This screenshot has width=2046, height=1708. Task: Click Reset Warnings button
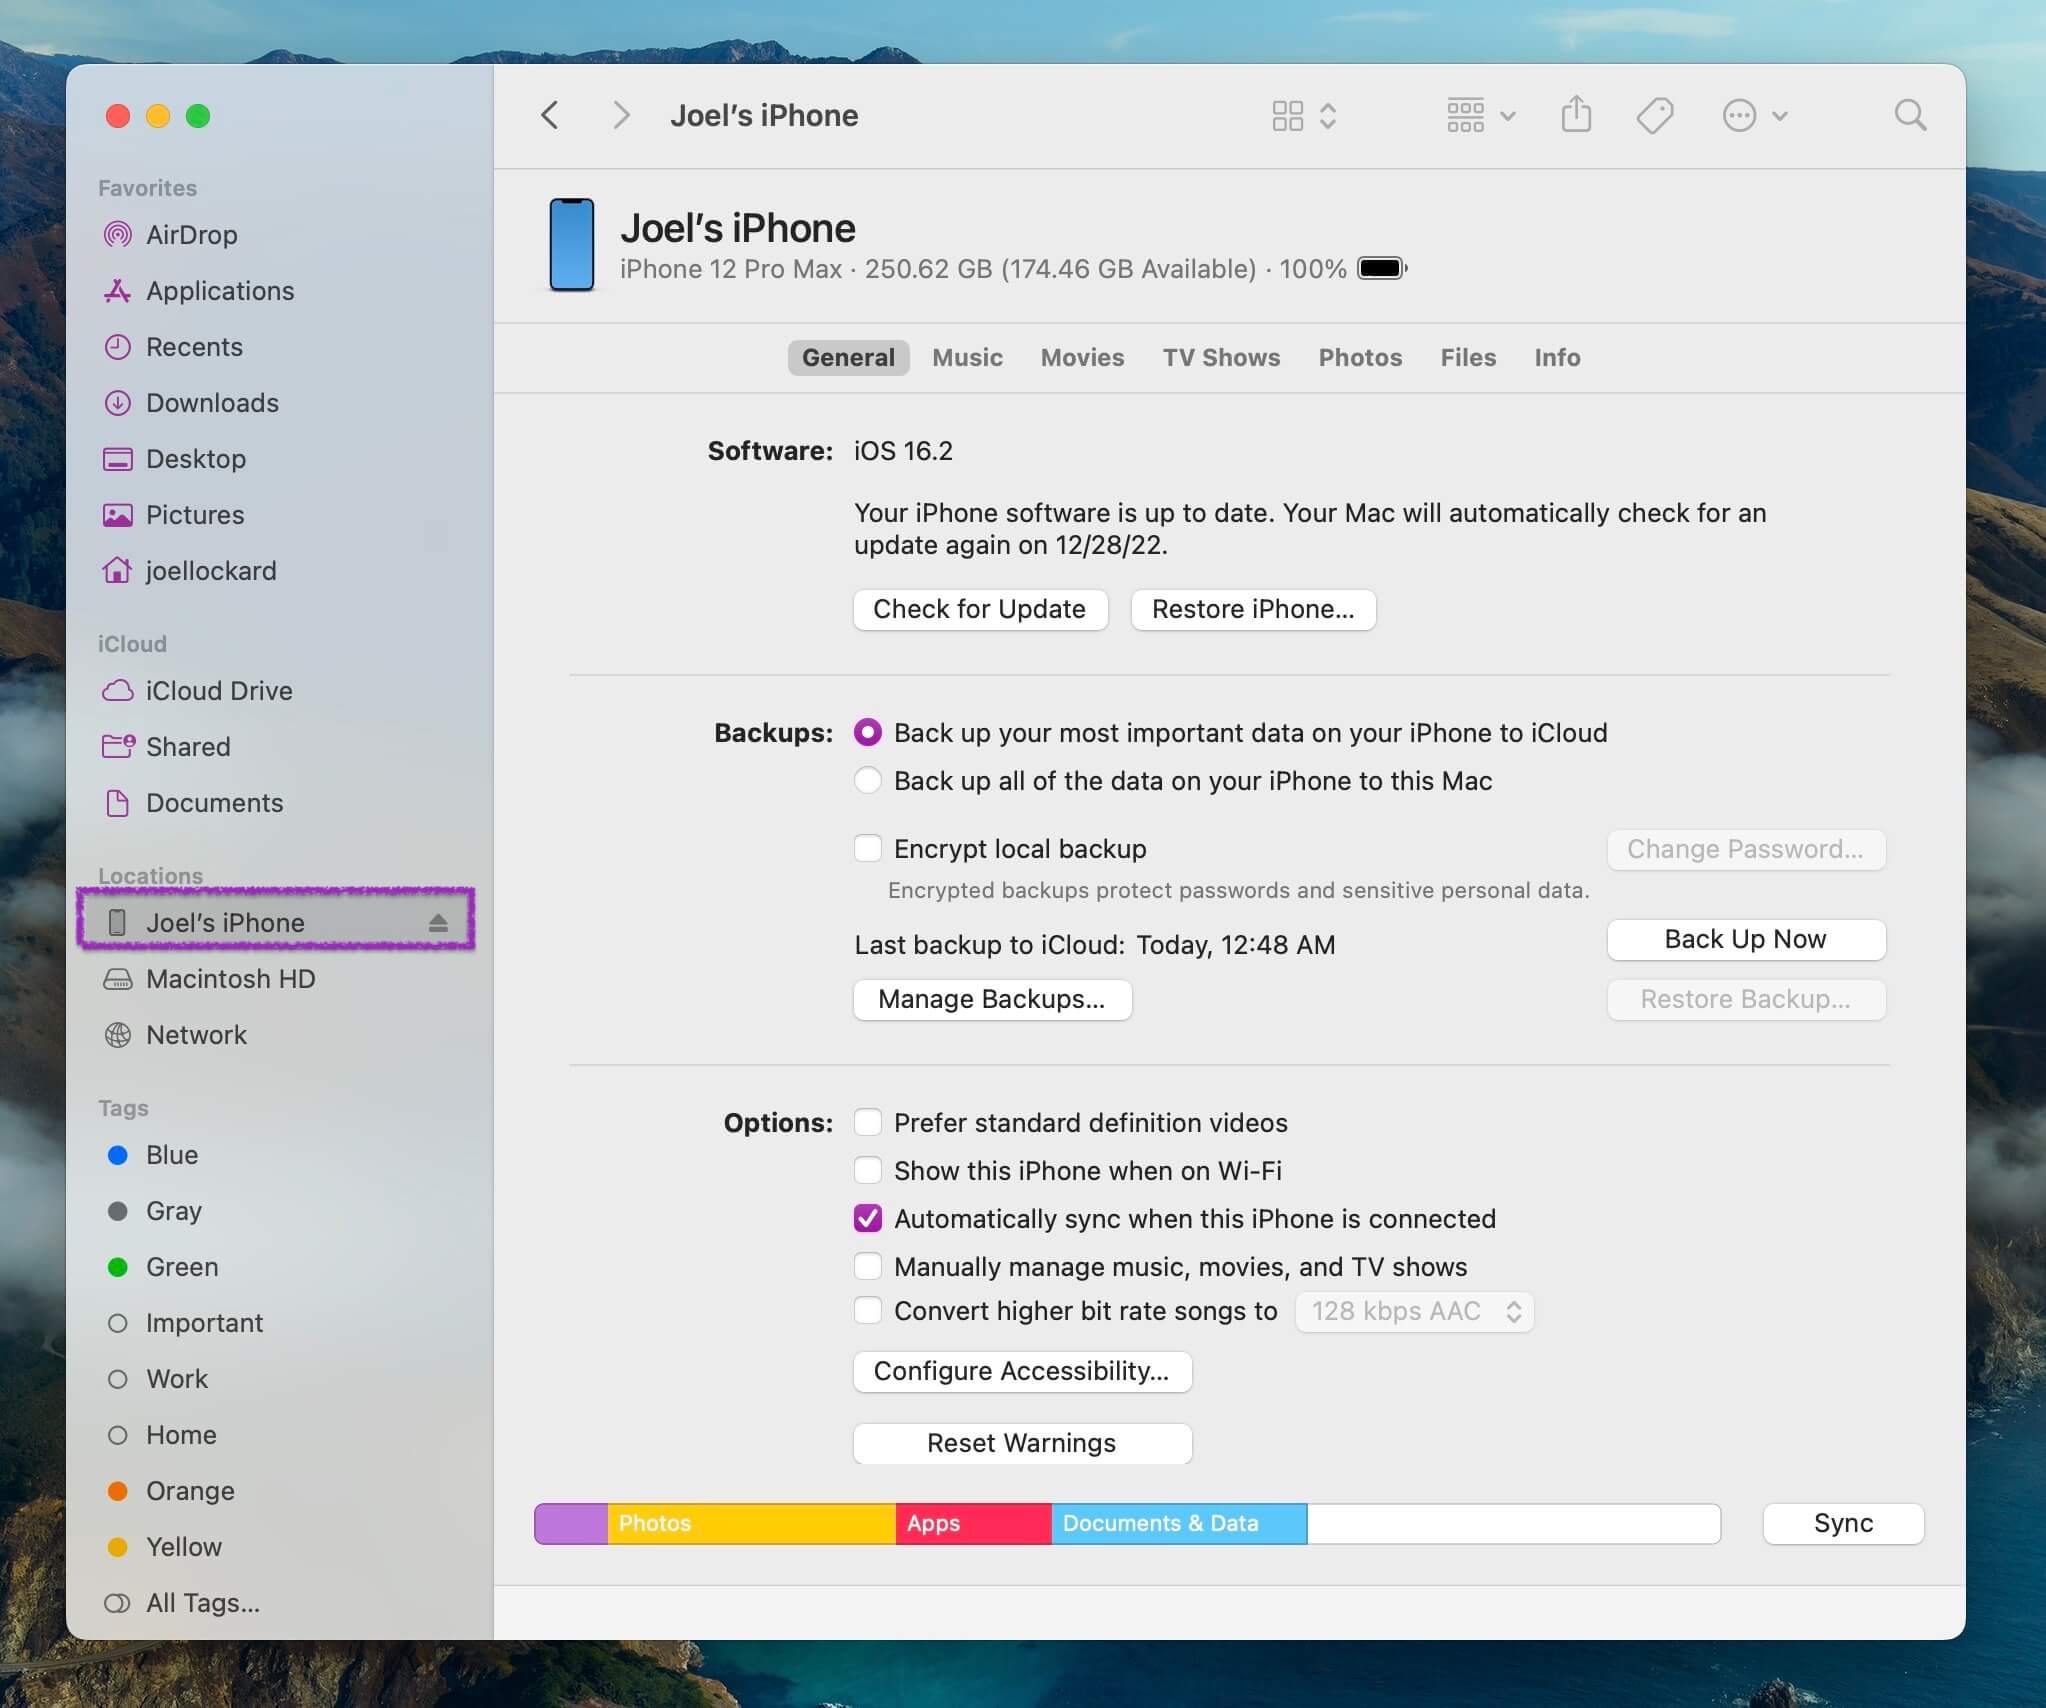point(1022,1444)
